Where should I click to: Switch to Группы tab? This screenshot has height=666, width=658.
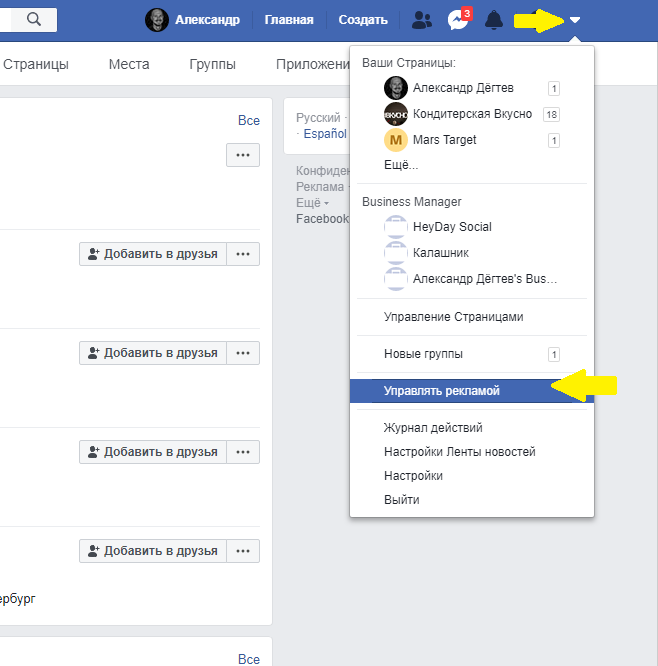point(212,64)
